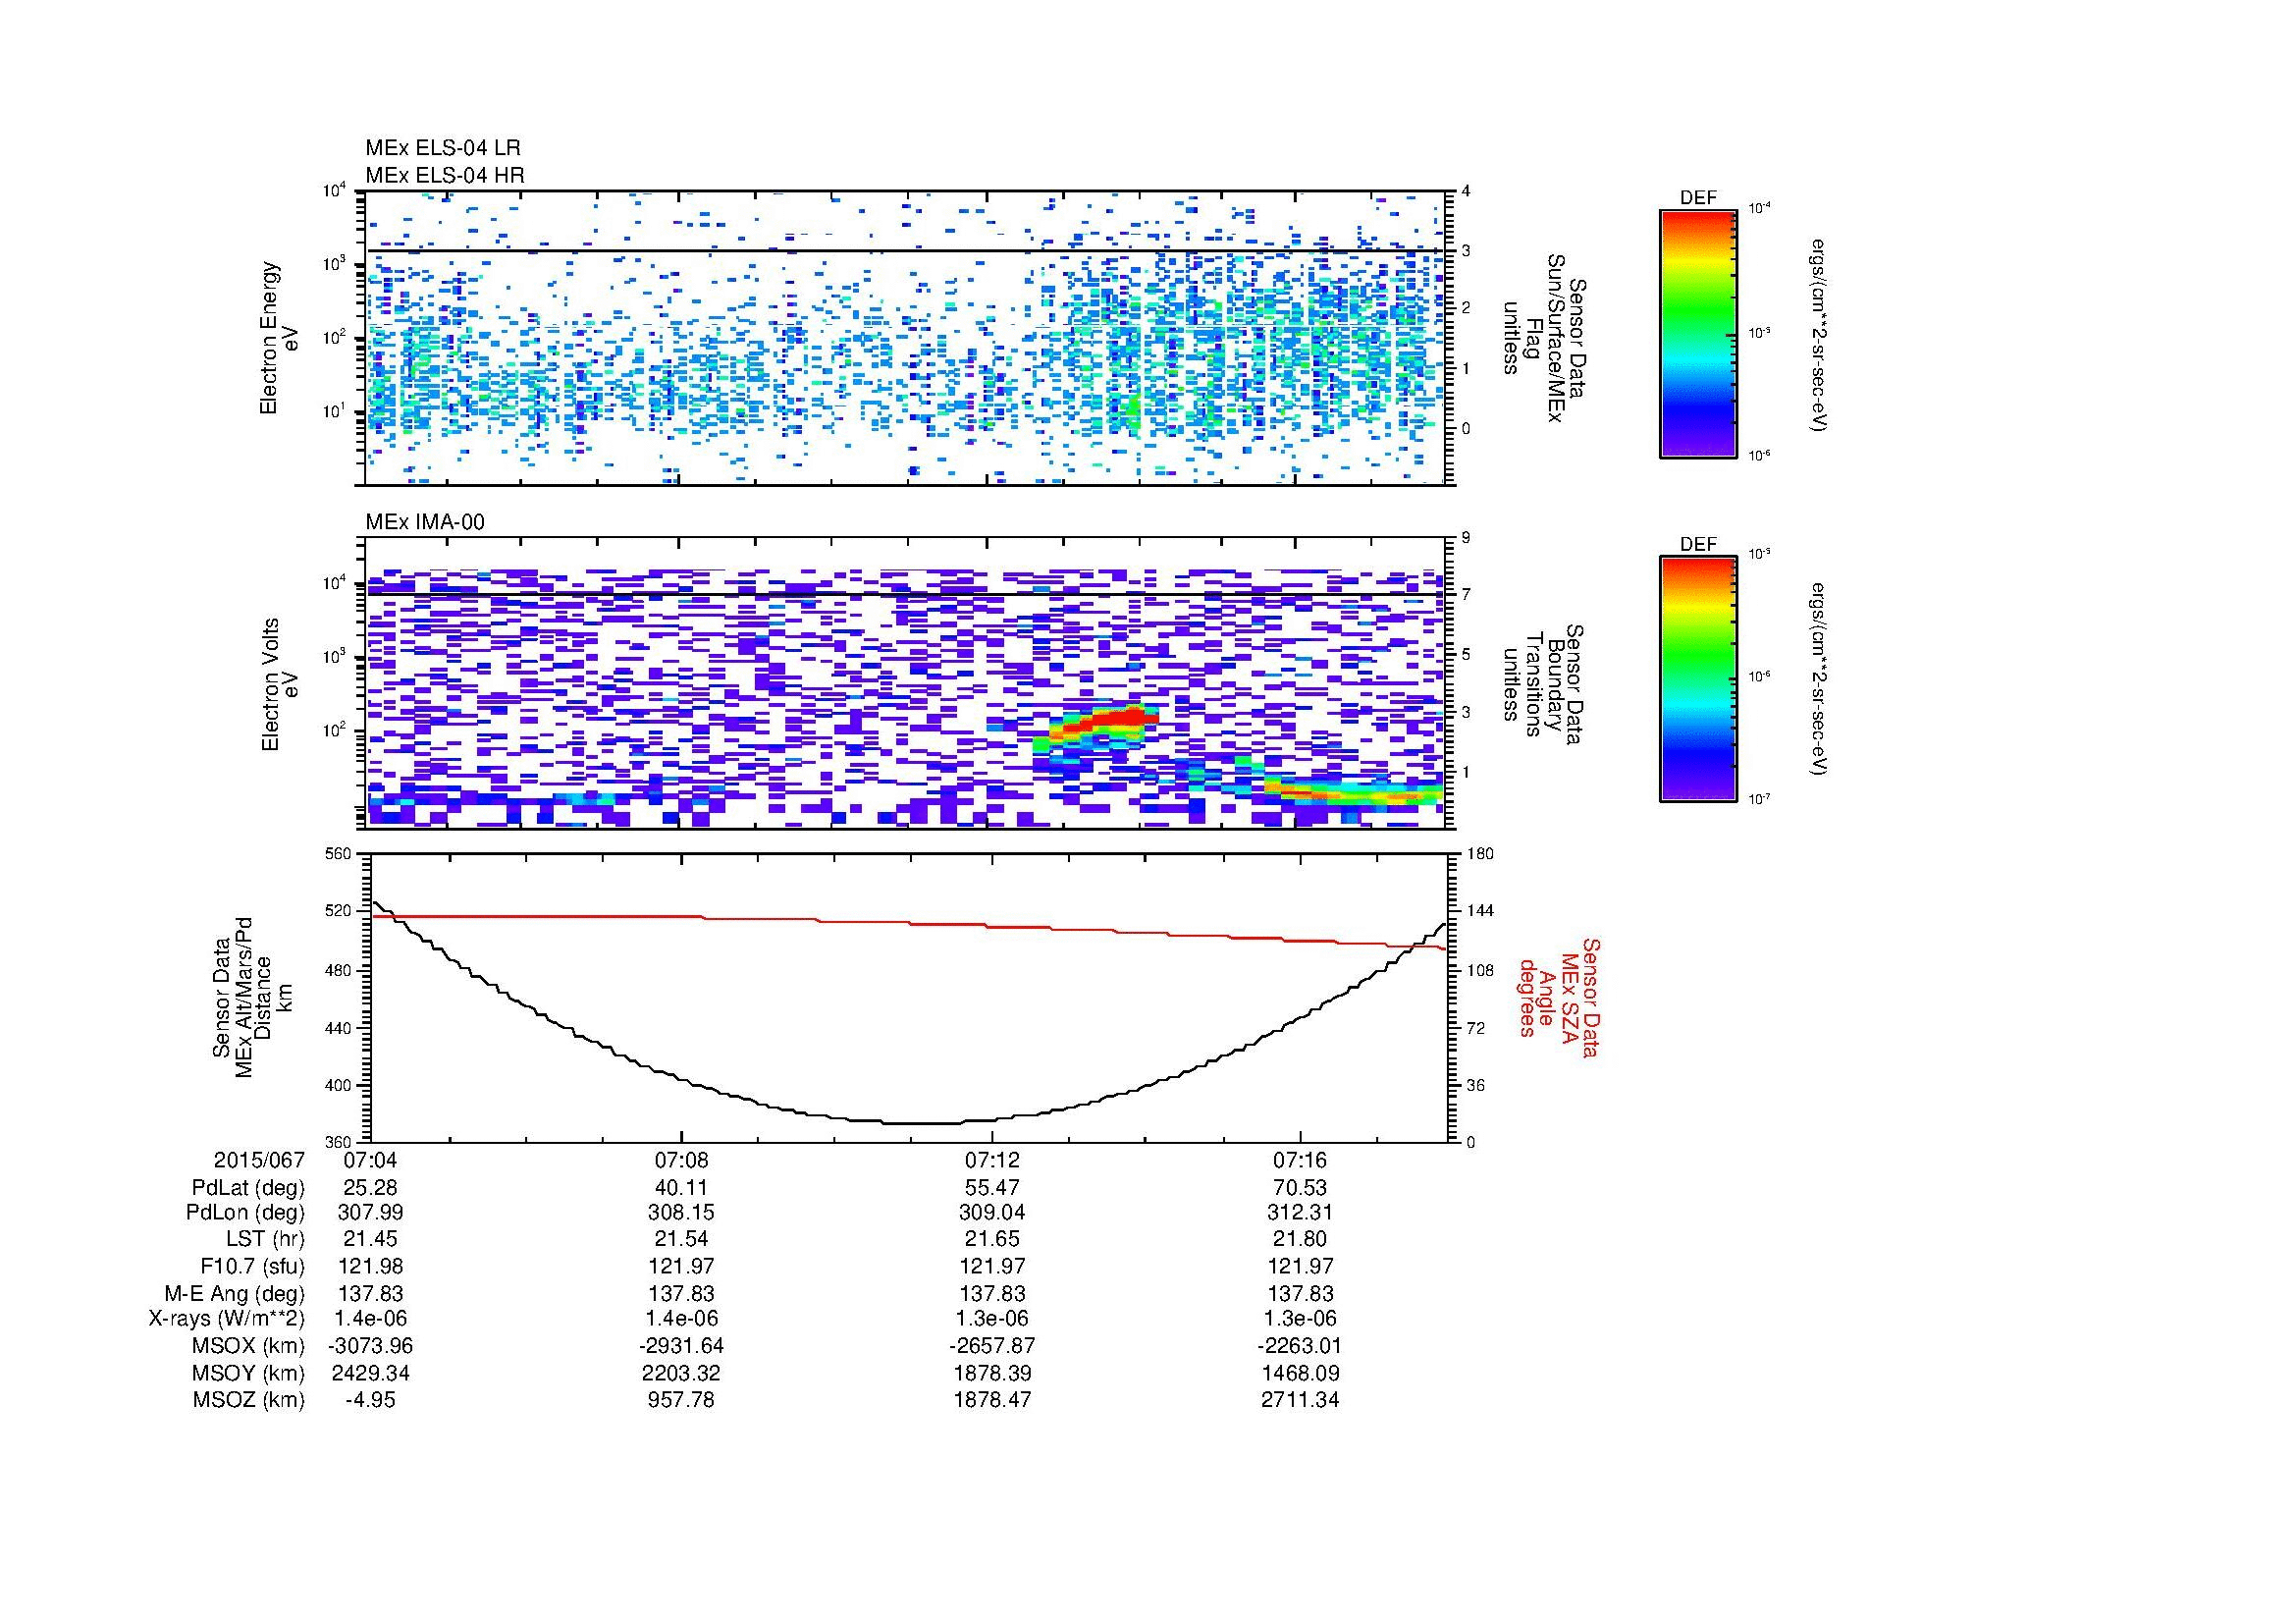
Task: Click the '07:16' time tick label
Action: point(1300,1161)
